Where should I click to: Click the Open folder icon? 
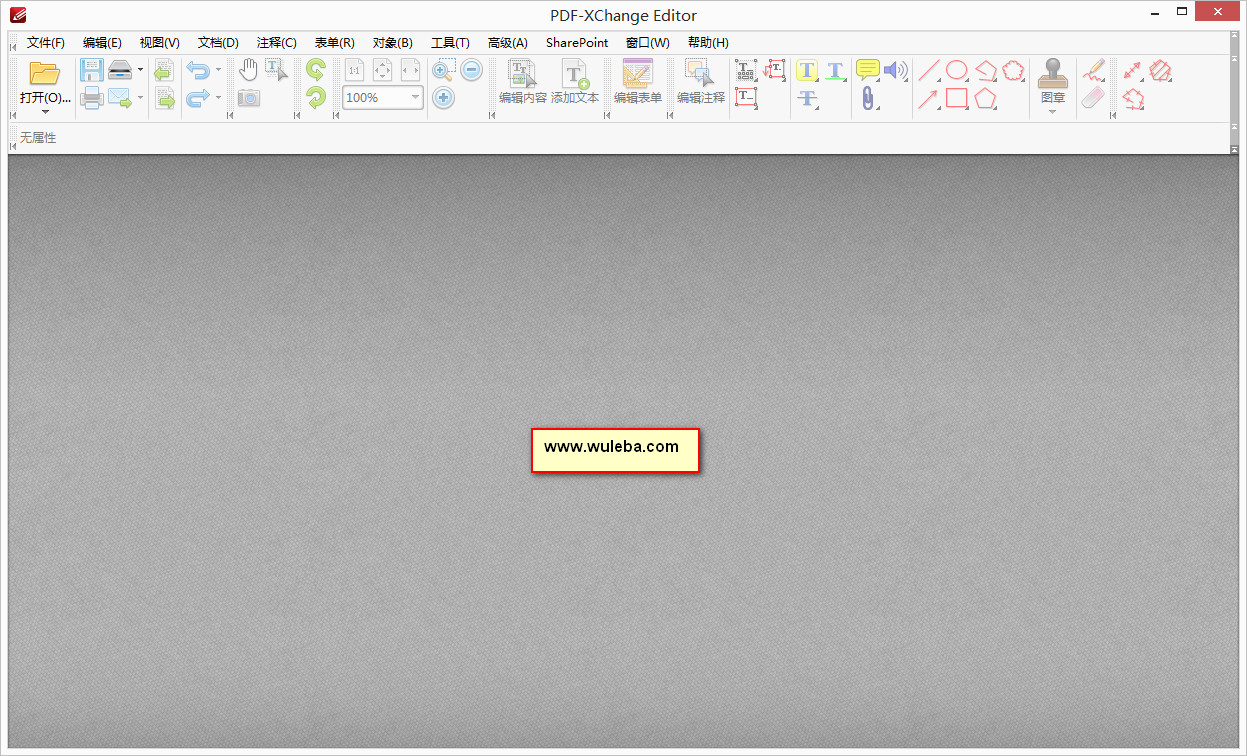[x=45, y=72]
